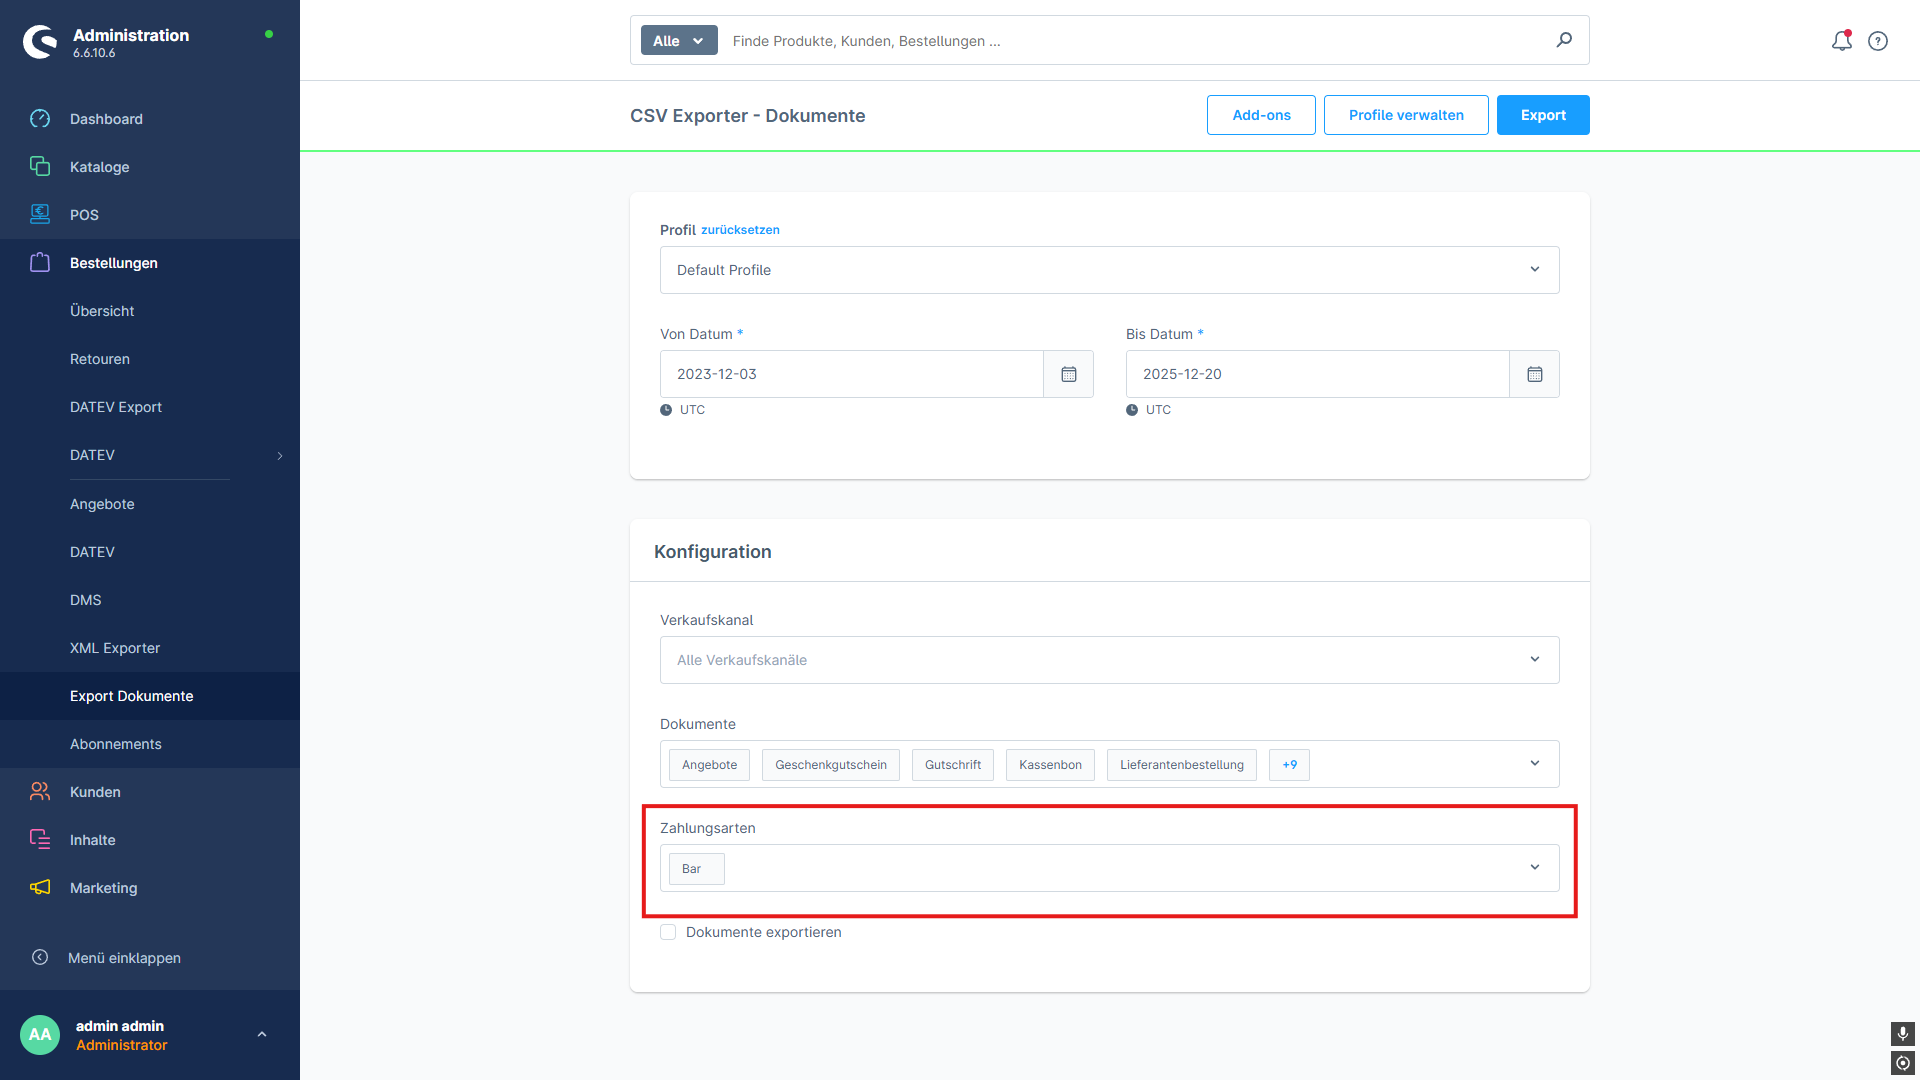Open the Von Datum calendar picker
This screenshot has width=1920, height=1080.
pos(1068,374)
